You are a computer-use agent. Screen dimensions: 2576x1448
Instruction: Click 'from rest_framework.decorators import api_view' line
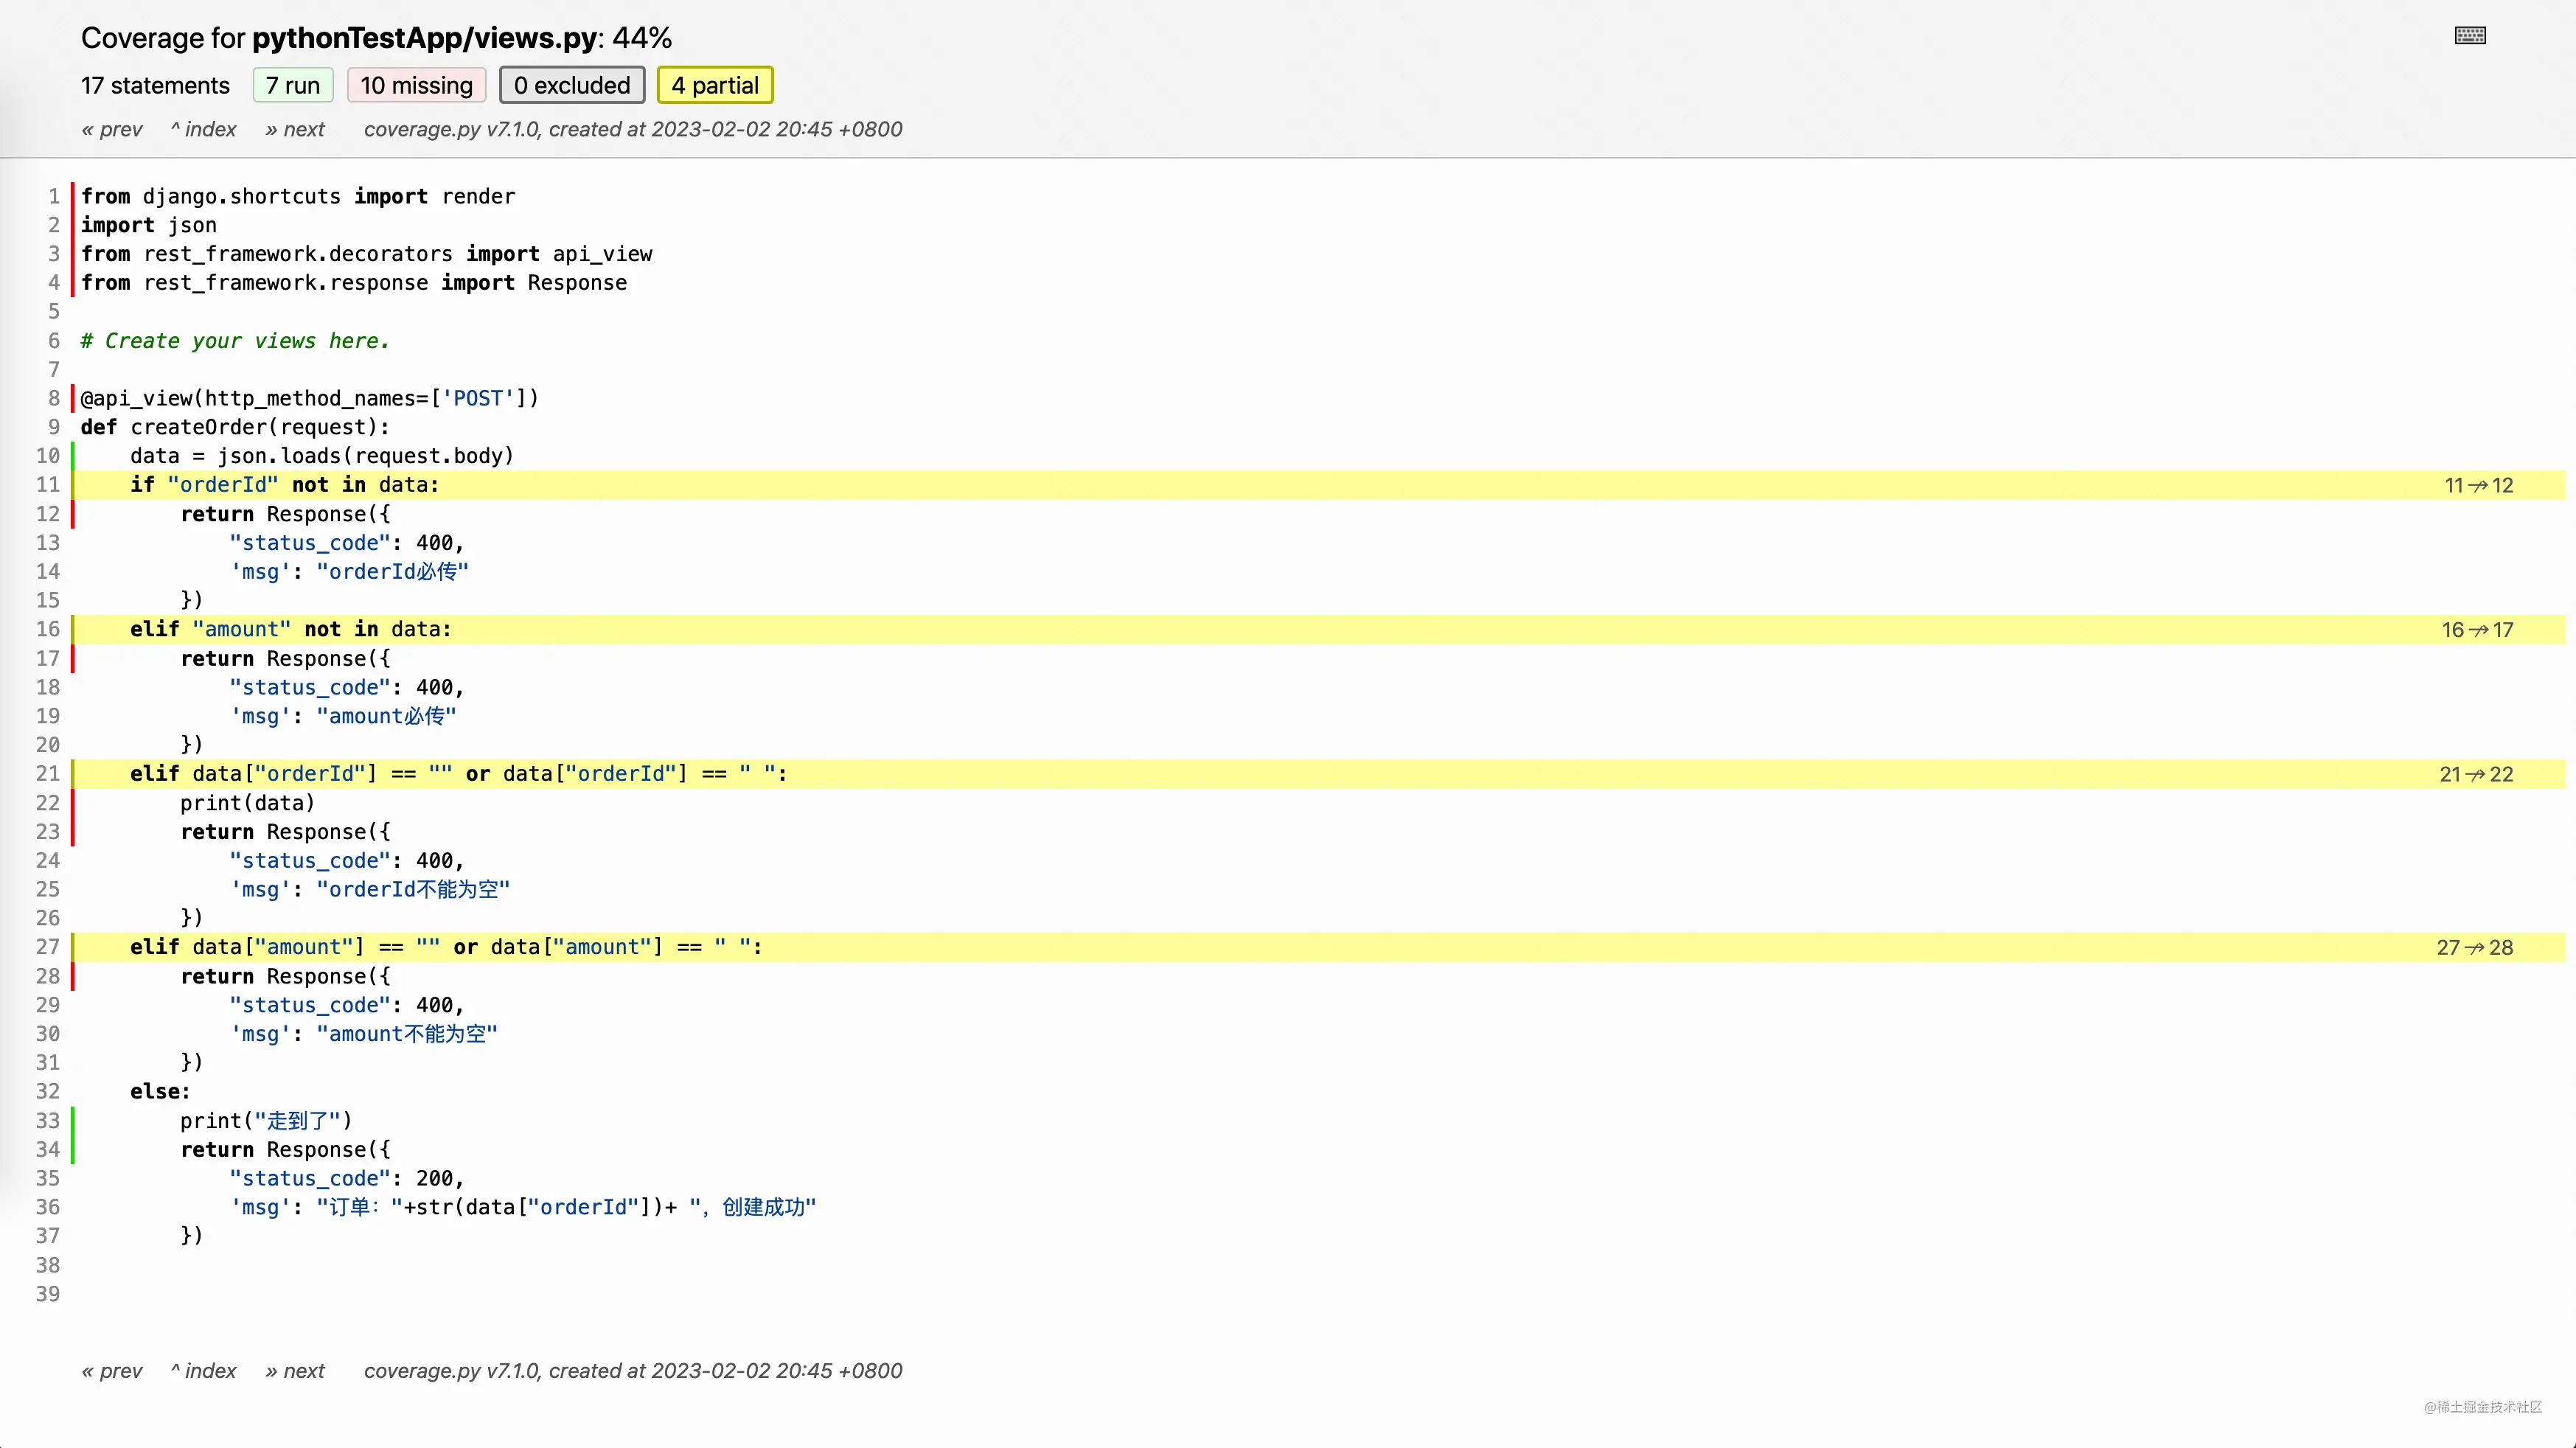[367, 254]
